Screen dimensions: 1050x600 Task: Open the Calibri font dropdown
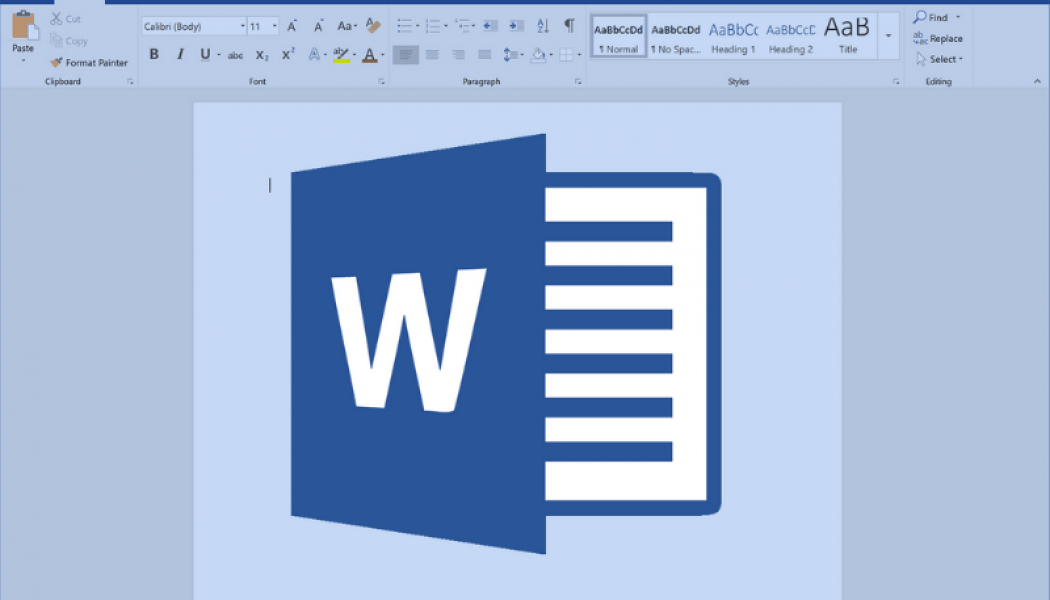pos(192,25)
